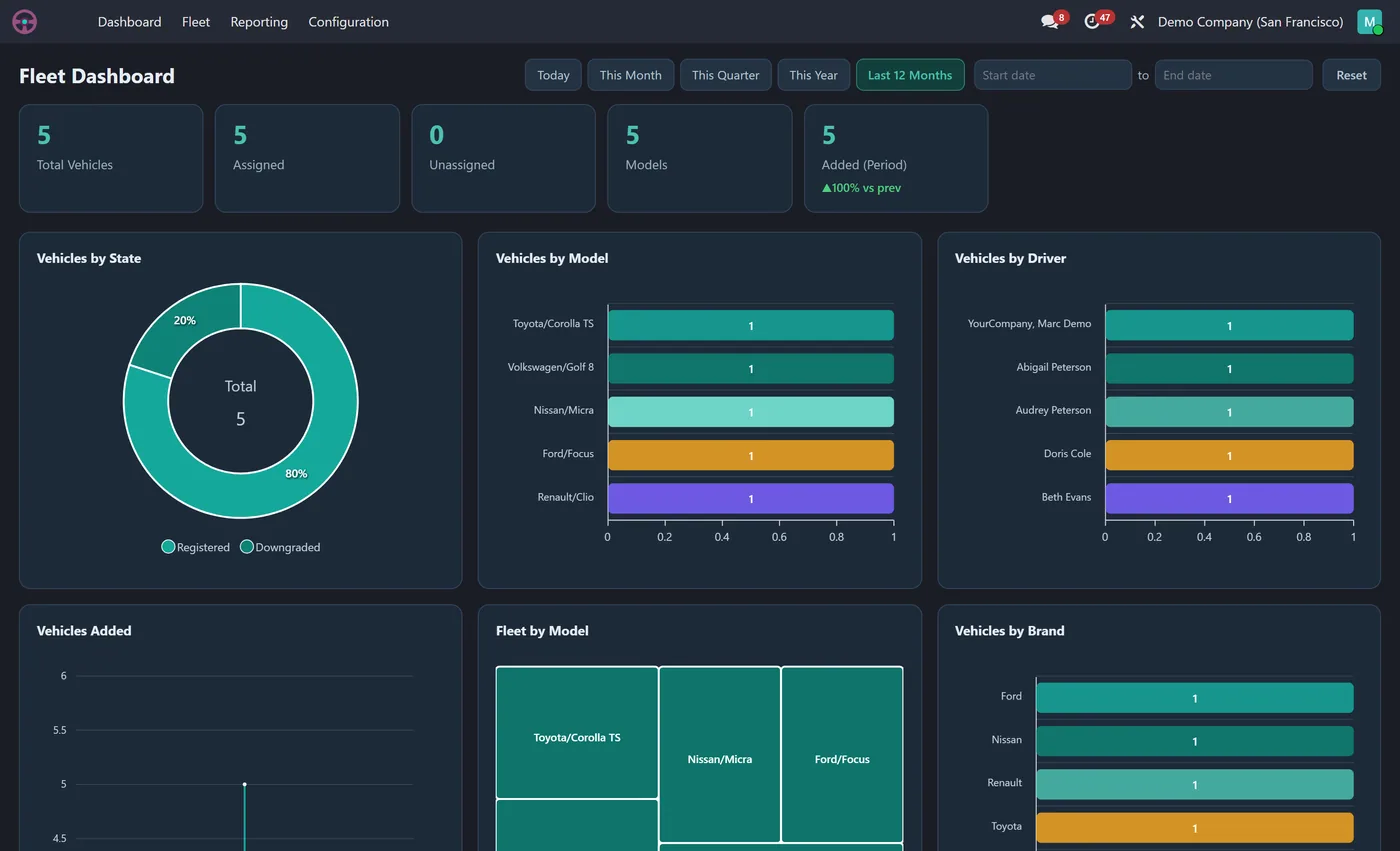This screenshot has height=851, width=1400.
Task: Open the user avatar M menu
Action: 1369,22
